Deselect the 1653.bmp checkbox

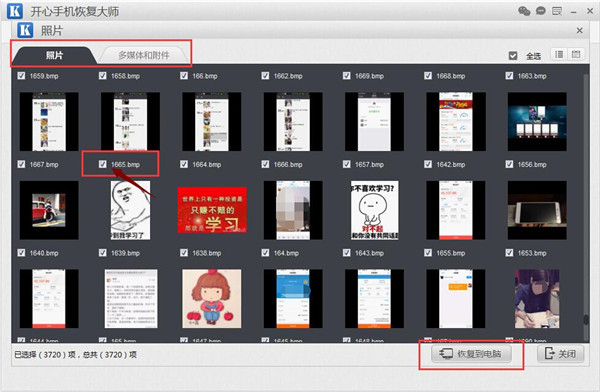509,253
